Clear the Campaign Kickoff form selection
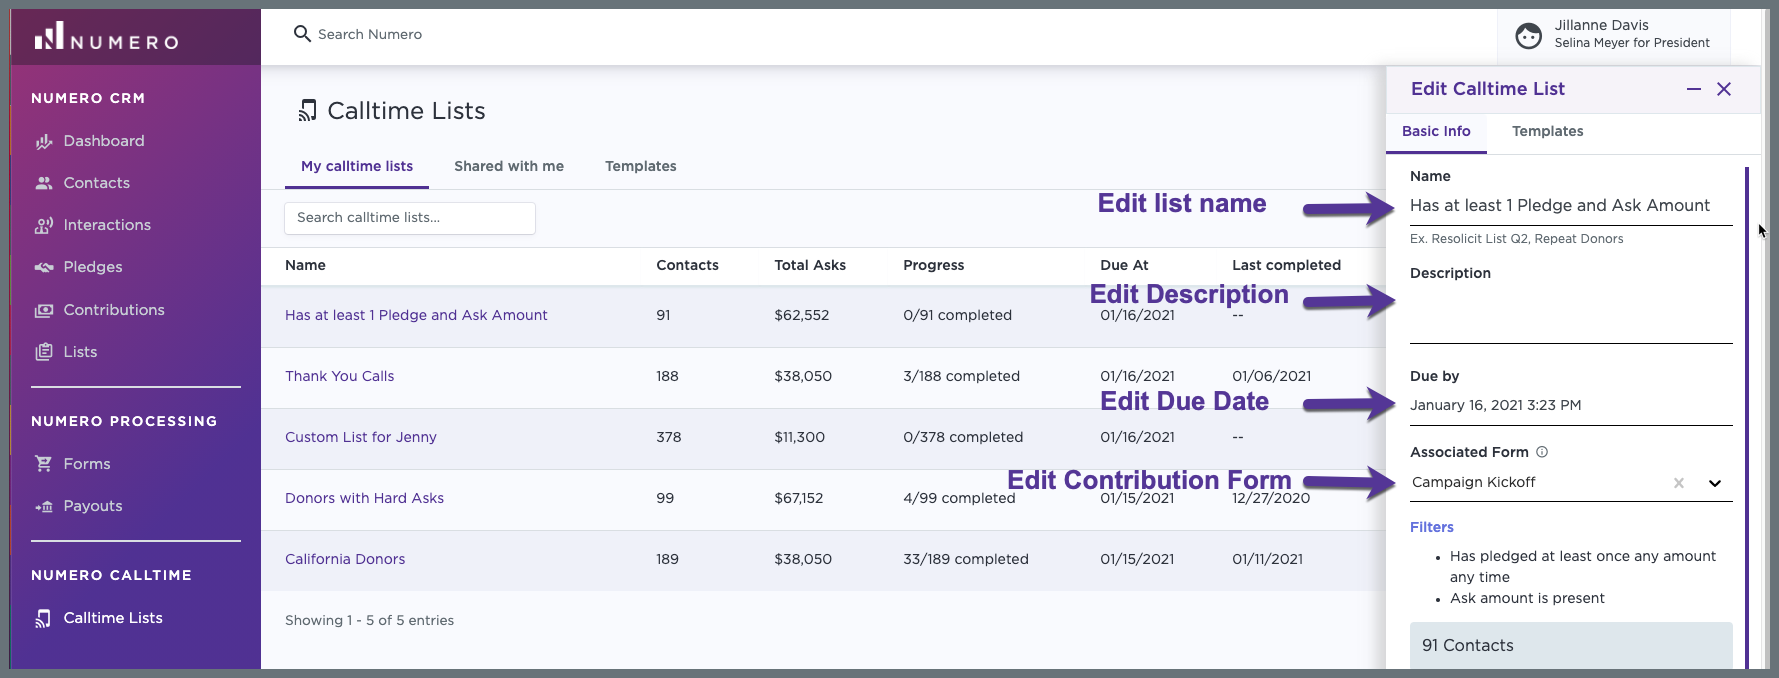This screenshot has width=1779, height=678. click(x=1679, y=483)
